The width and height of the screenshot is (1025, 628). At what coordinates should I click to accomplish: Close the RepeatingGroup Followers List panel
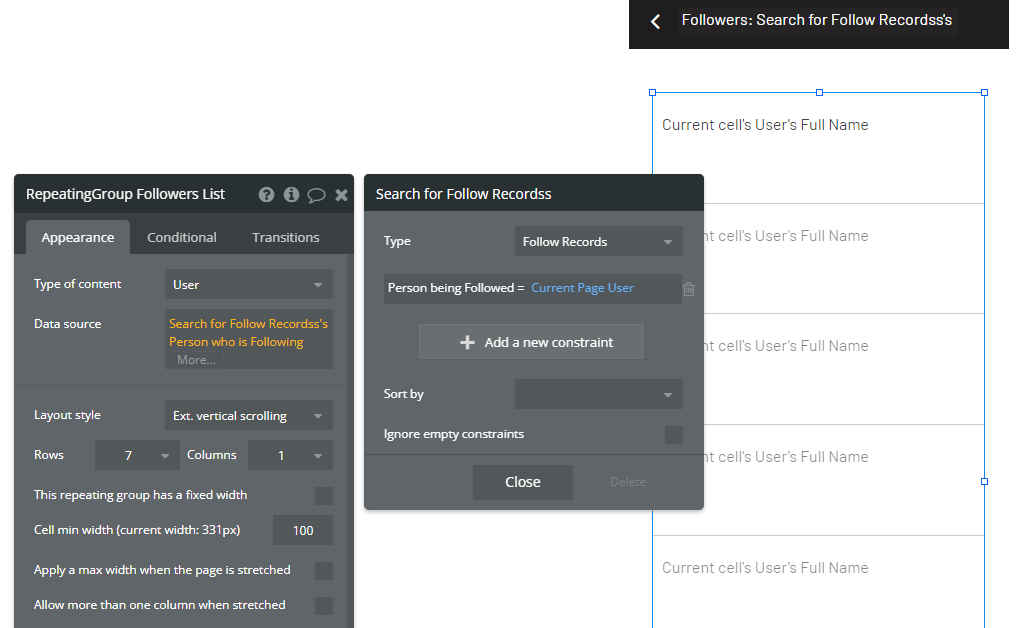click(x=341, y=195)
